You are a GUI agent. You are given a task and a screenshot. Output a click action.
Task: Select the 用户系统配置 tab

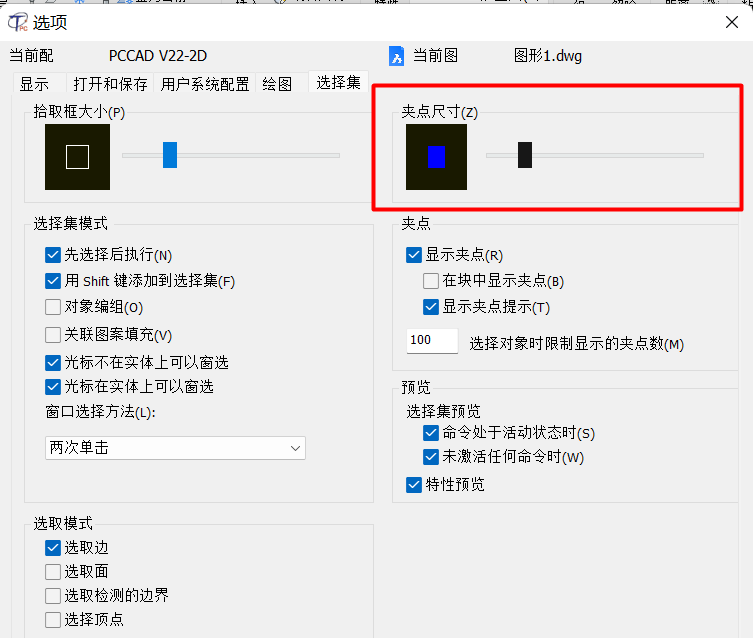(205, 84)
